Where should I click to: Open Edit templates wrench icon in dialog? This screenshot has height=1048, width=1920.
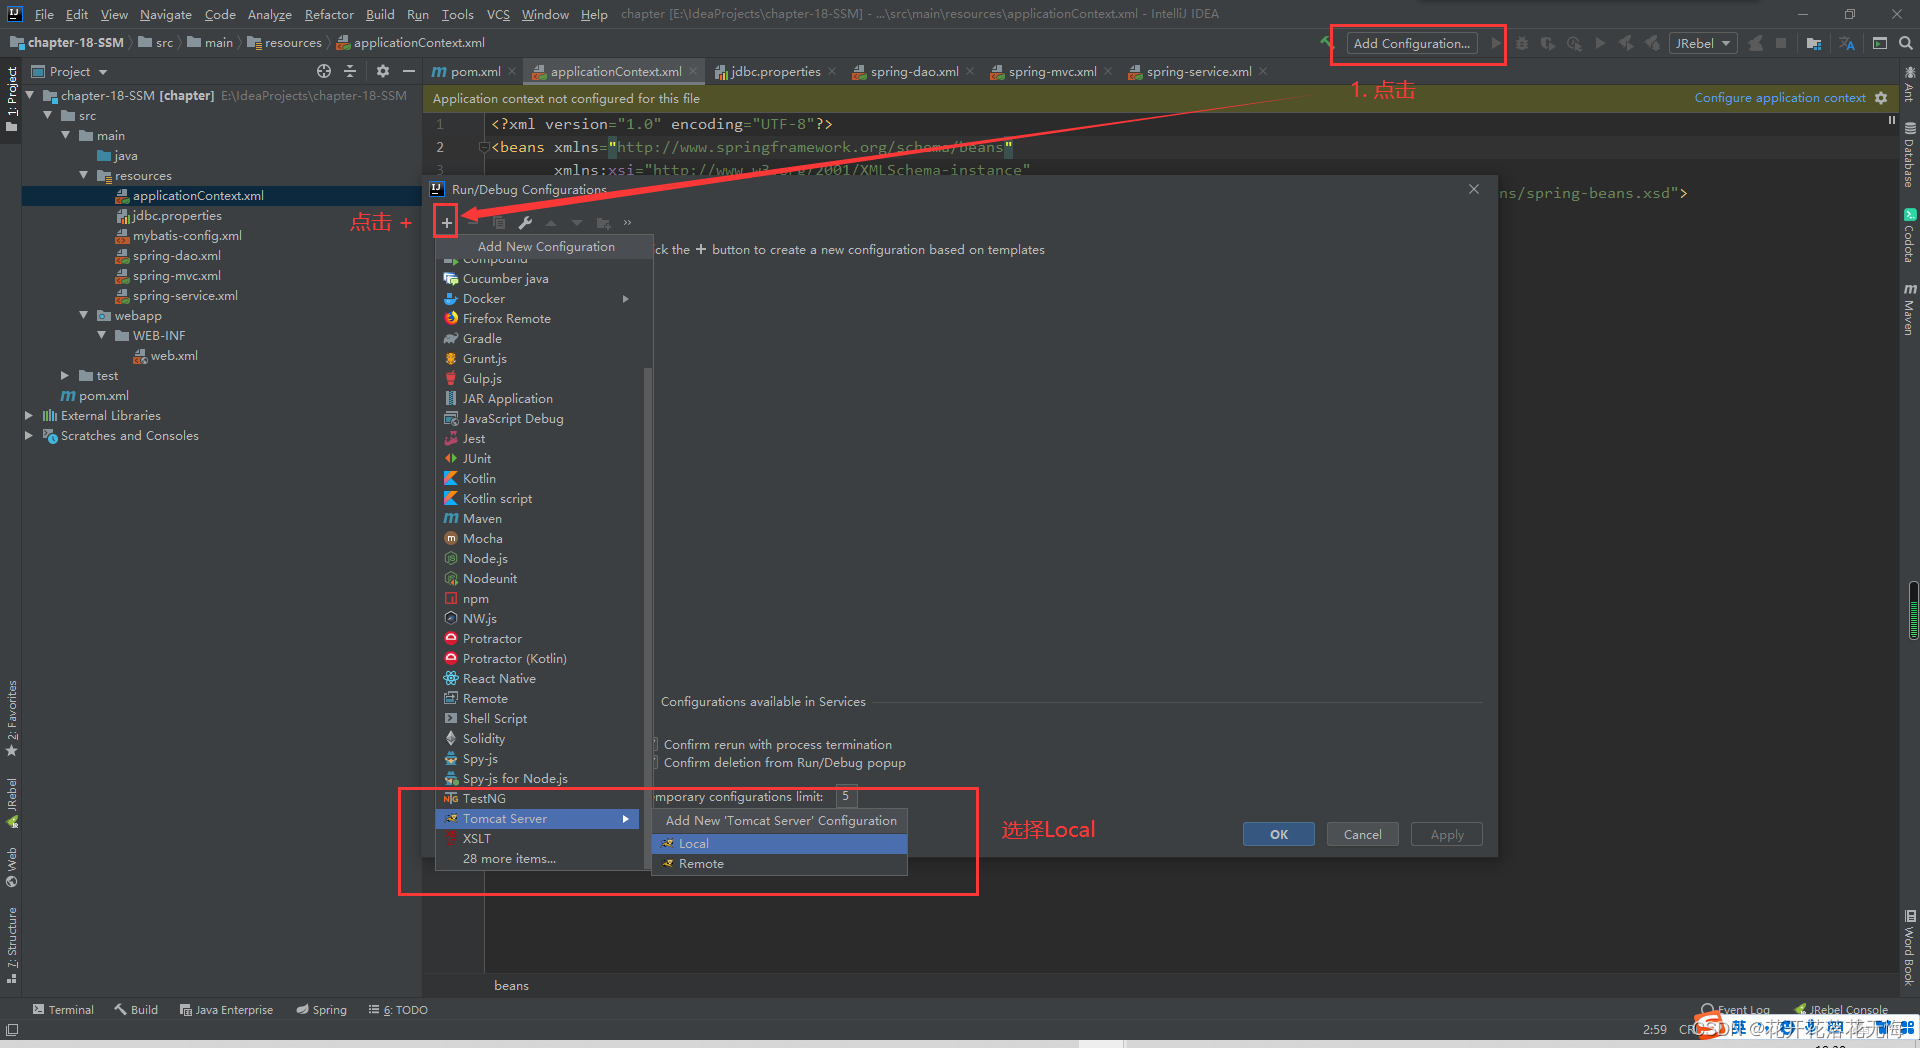coord(525,222)
